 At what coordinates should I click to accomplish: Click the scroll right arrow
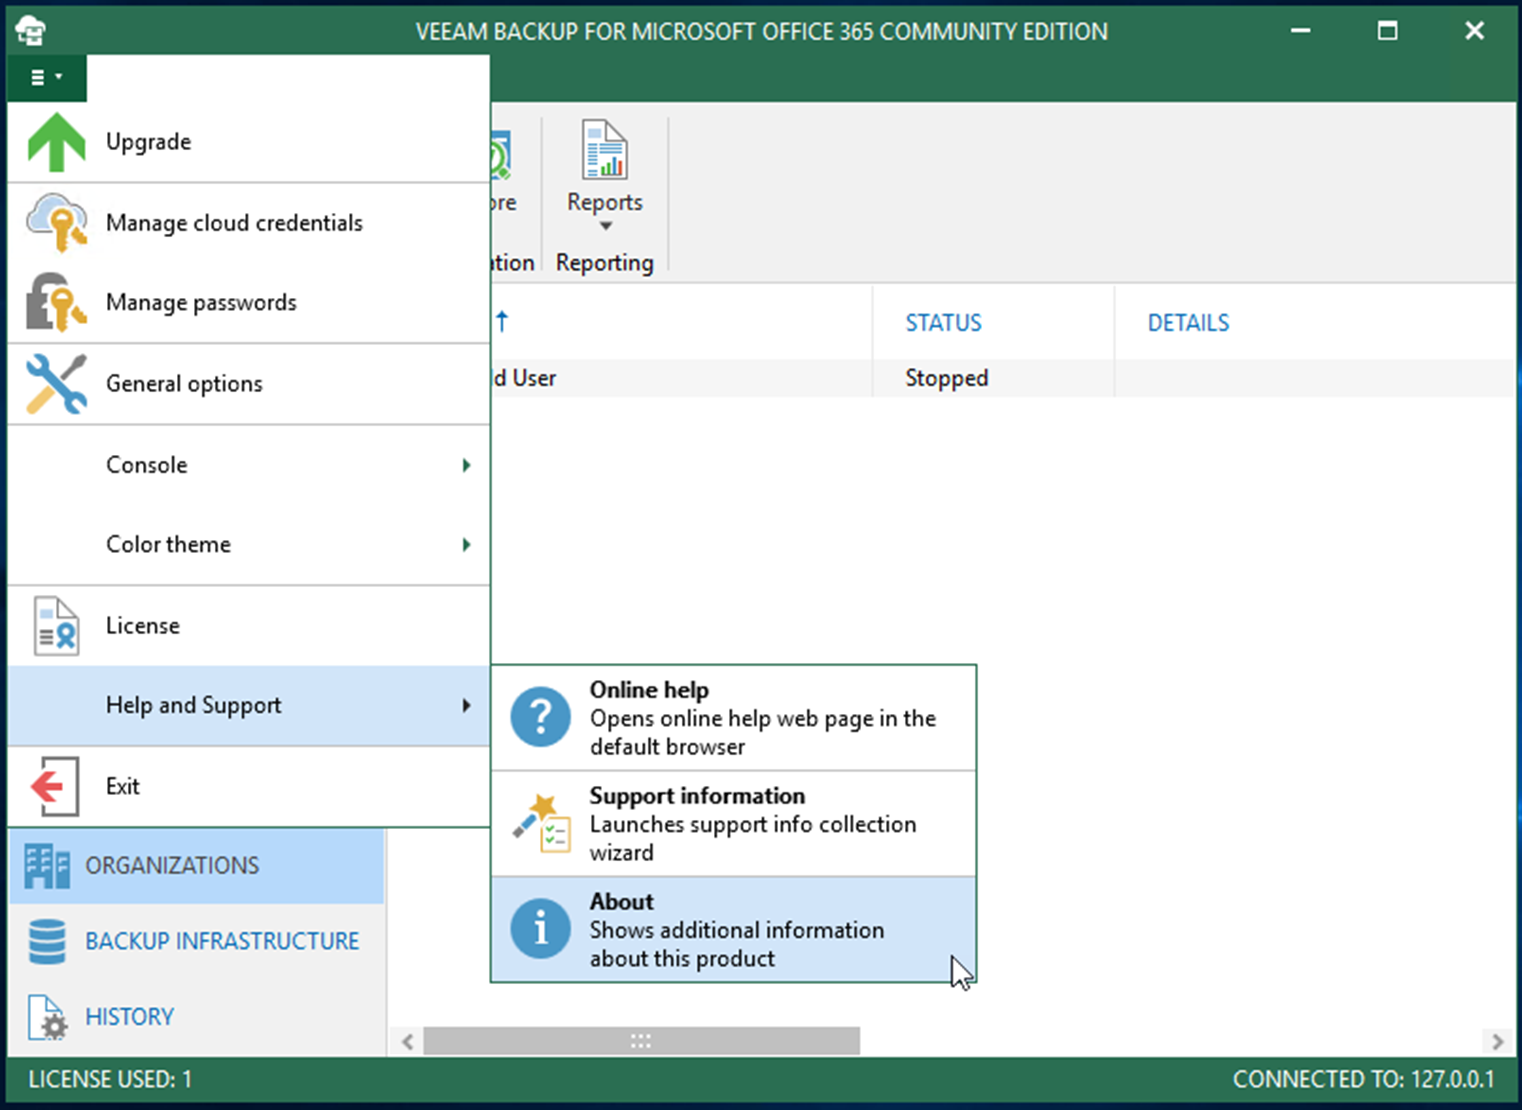(1497, 1041)
